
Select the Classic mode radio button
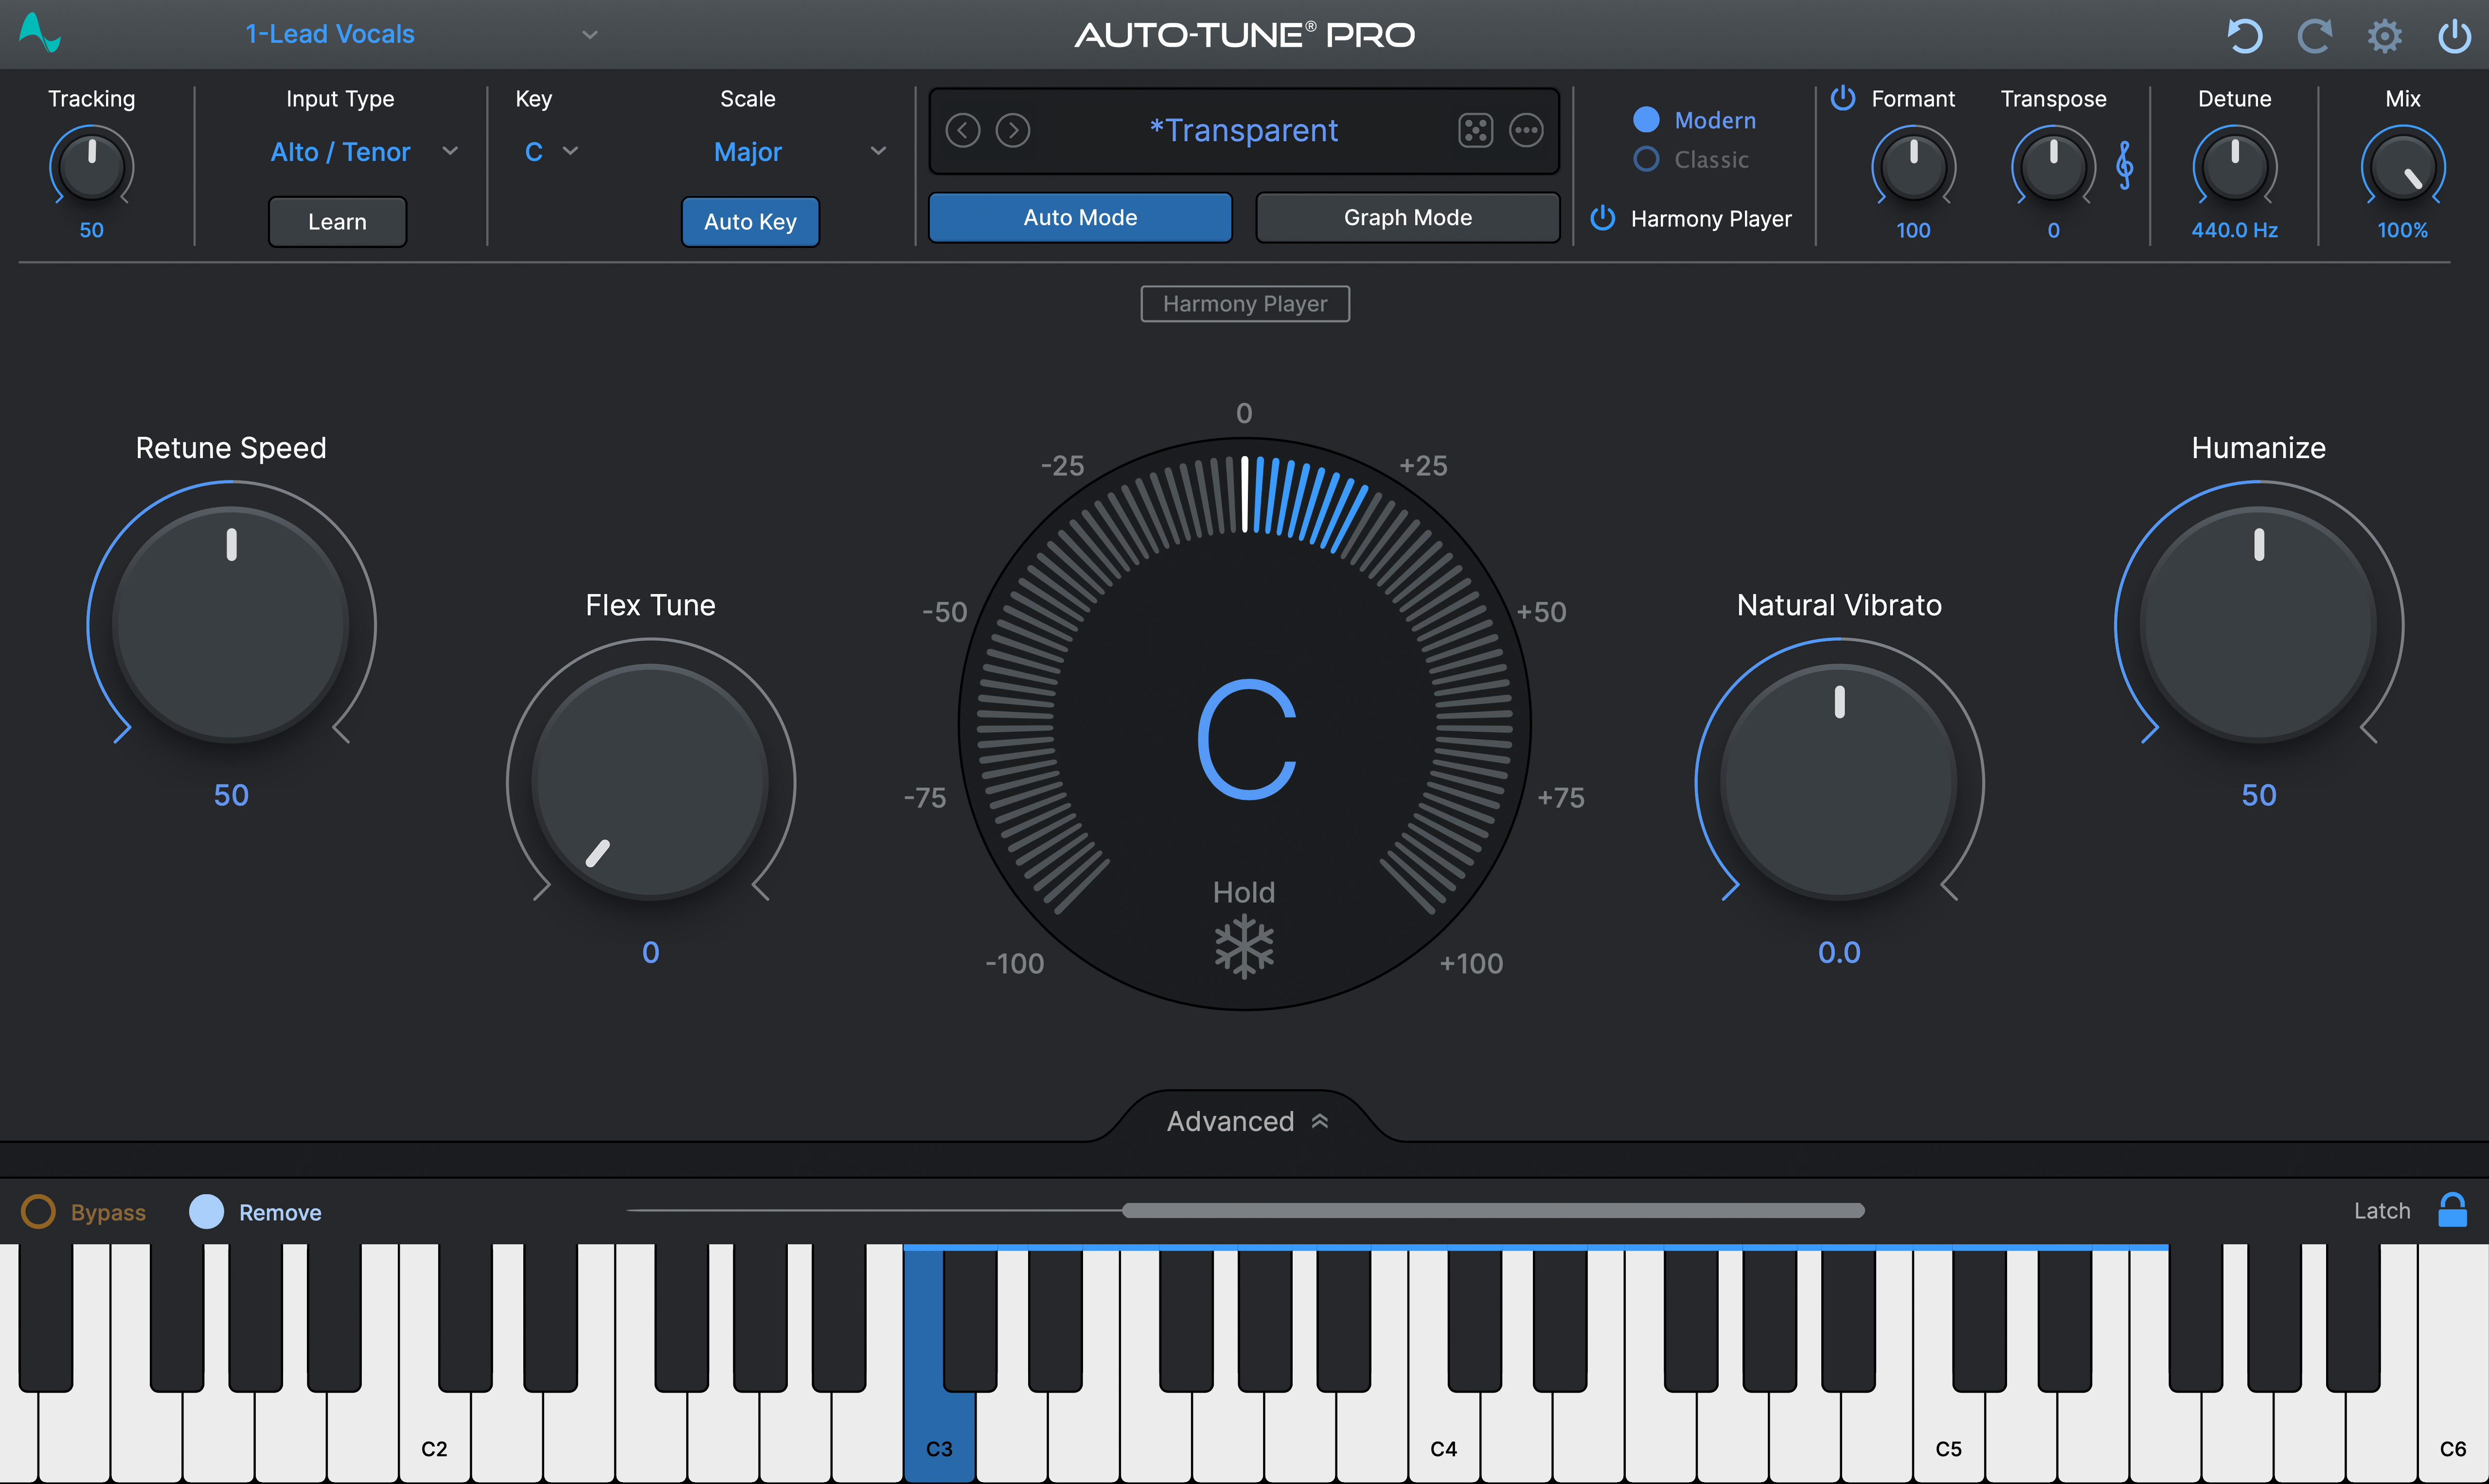[1646, 159]
